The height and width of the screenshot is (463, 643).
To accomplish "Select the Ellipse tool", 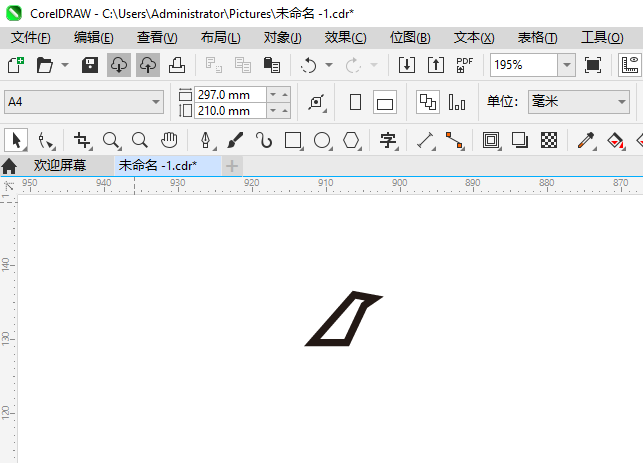I will (x=322, y=140).
